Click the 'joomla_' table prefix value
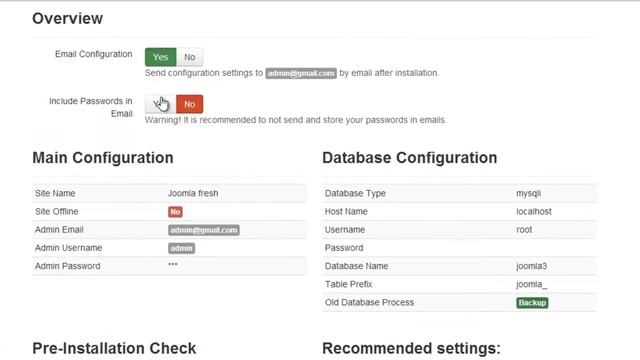 531,284
